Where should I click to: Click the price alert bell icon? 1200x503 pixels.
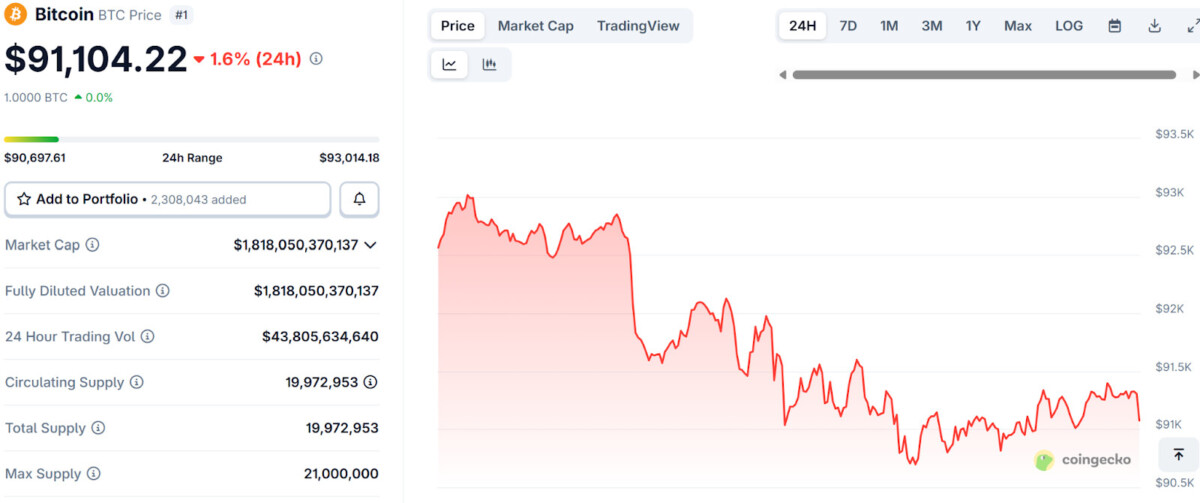click(x=359, y=199)
